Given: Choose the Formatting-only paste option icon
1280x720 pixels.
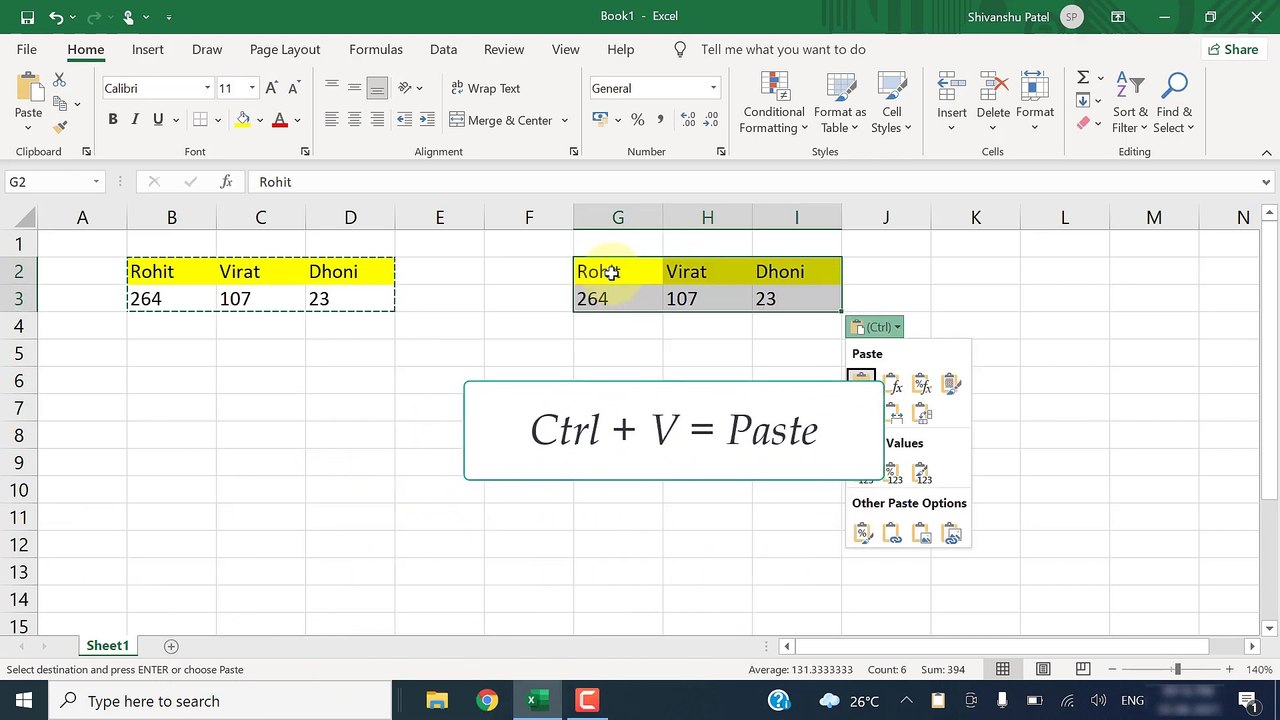Looking at the screenshot, I should [863, 534].
